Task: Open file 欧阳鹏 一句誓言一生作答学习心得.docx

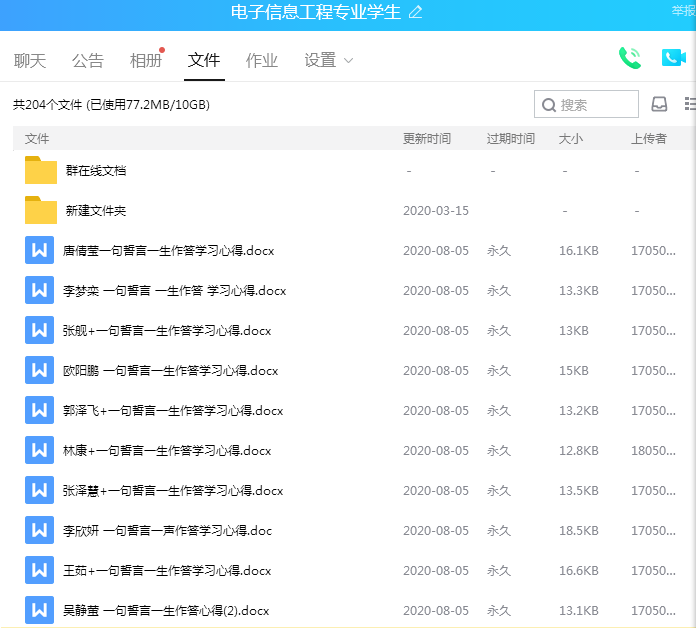Action: (170, 371)
